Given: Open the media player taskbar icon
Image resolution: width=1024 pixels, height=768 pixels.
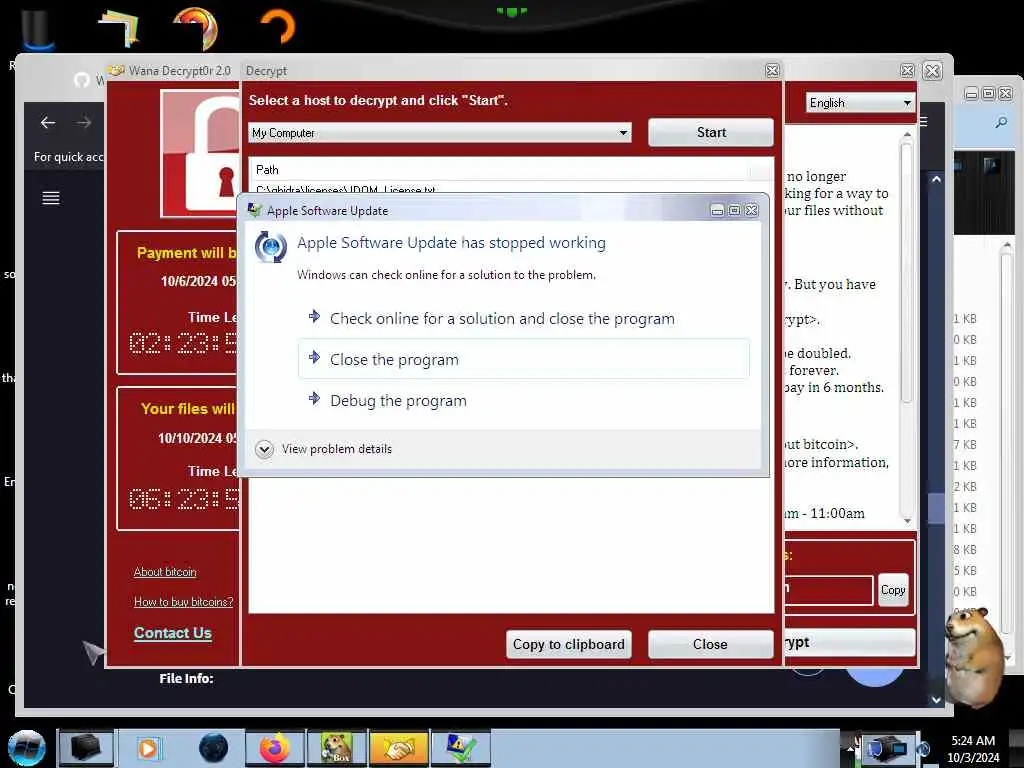Looking at the screenshot, I should (x=148, y=748).
